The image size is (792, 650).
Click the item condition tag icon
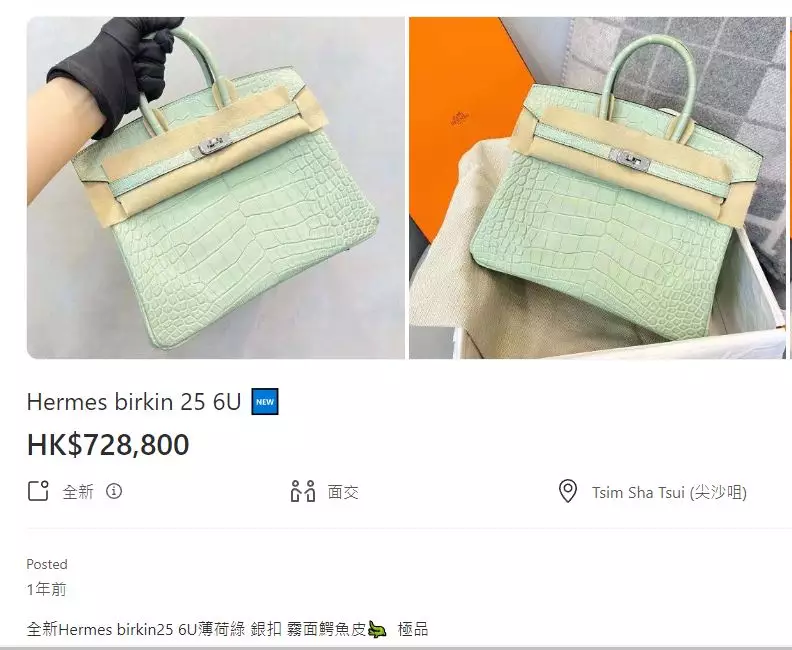click(38, 491)
